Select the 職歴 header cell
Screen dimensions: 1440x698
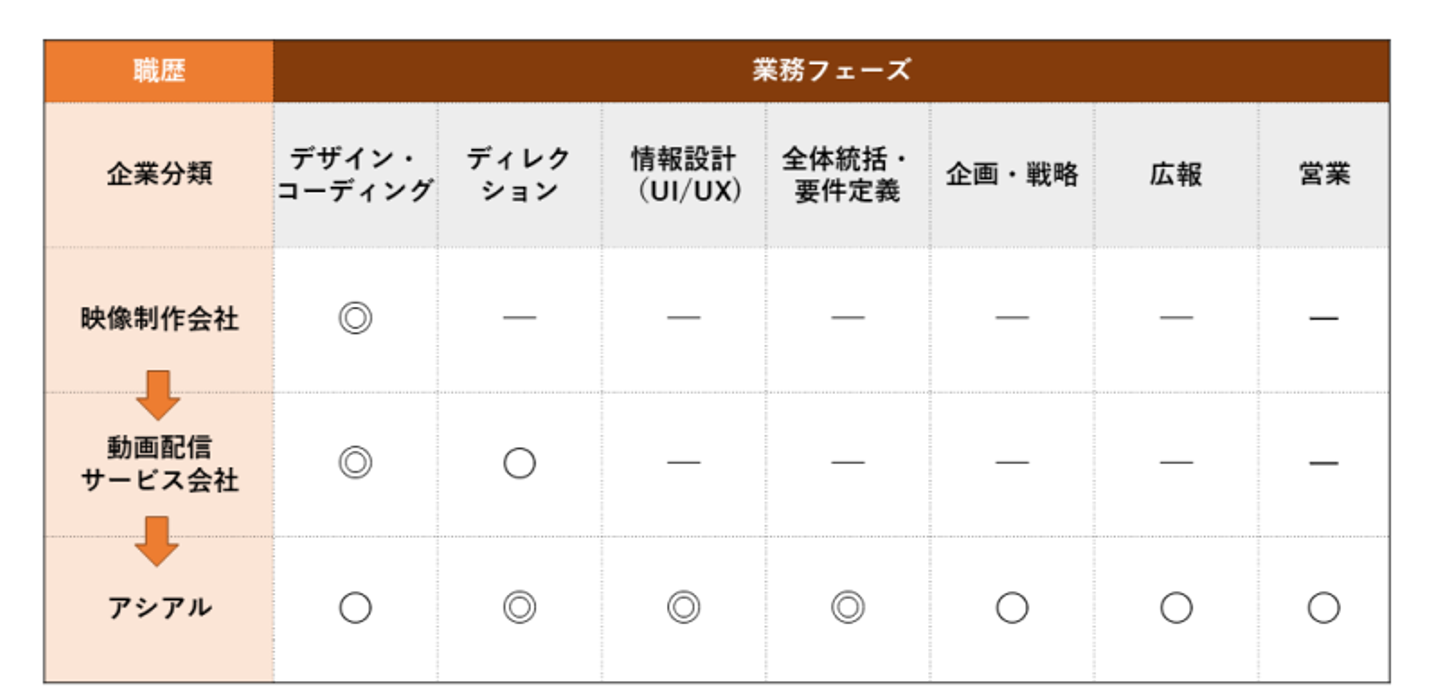coord(159,71)
